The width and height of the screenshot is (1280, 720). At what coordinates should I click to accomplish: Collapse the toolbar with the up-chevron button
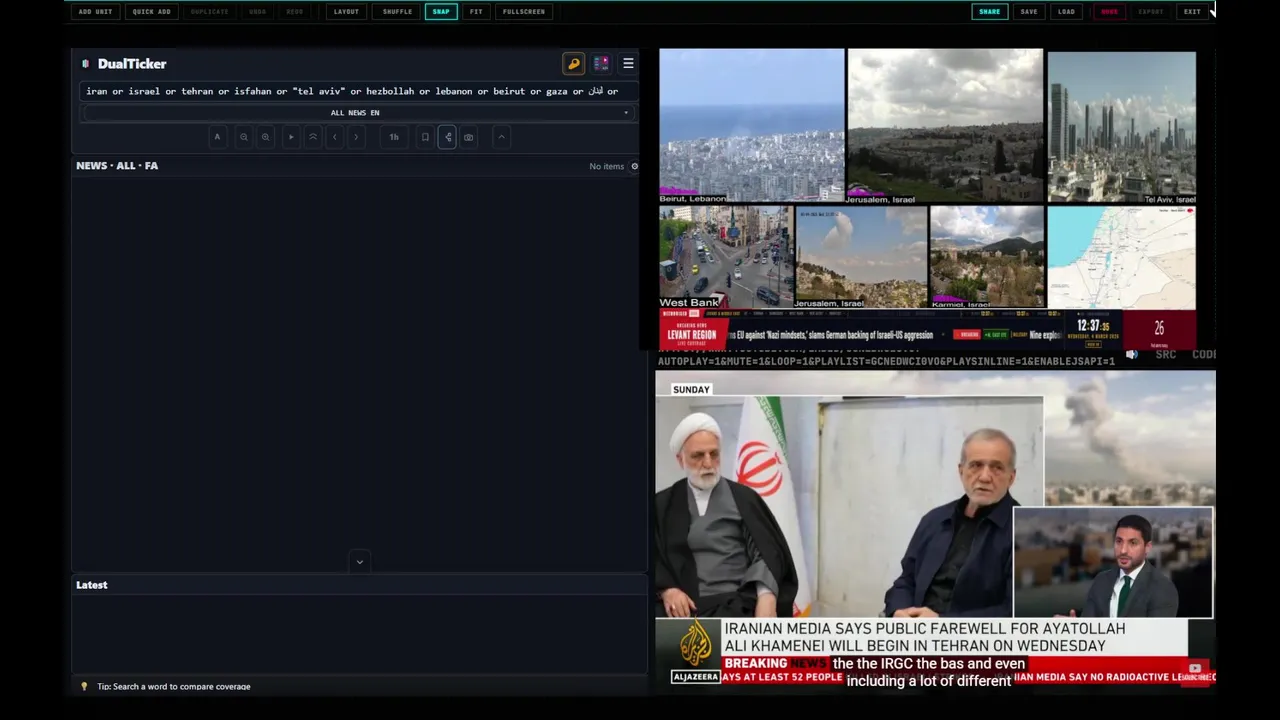[502, 137]
